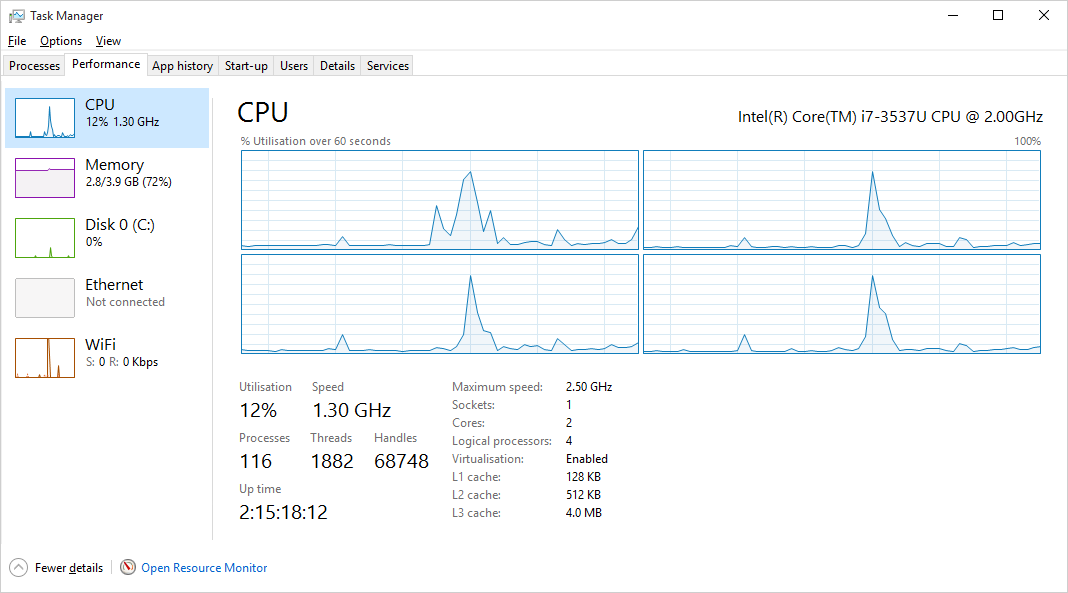The image size is (1068, 593).
Task: Switch to the Users tab
Action: coord(294,66)
